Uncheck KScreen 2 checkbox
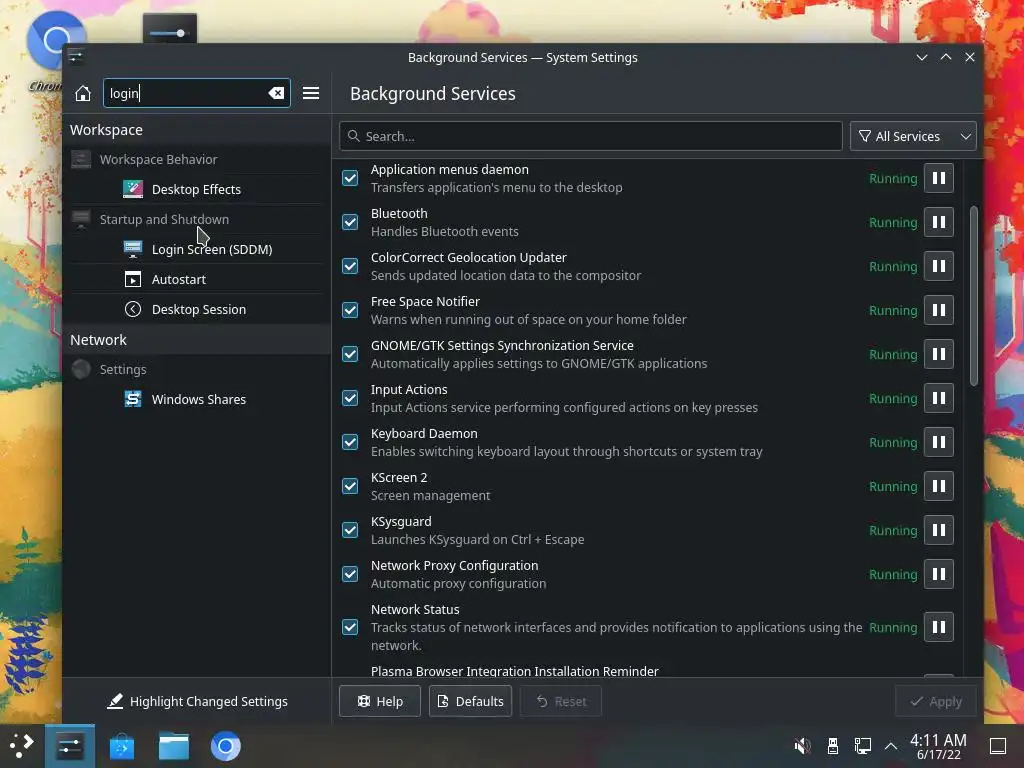The height and width of the screenshot is (768, 1024). tap(350, 487)
